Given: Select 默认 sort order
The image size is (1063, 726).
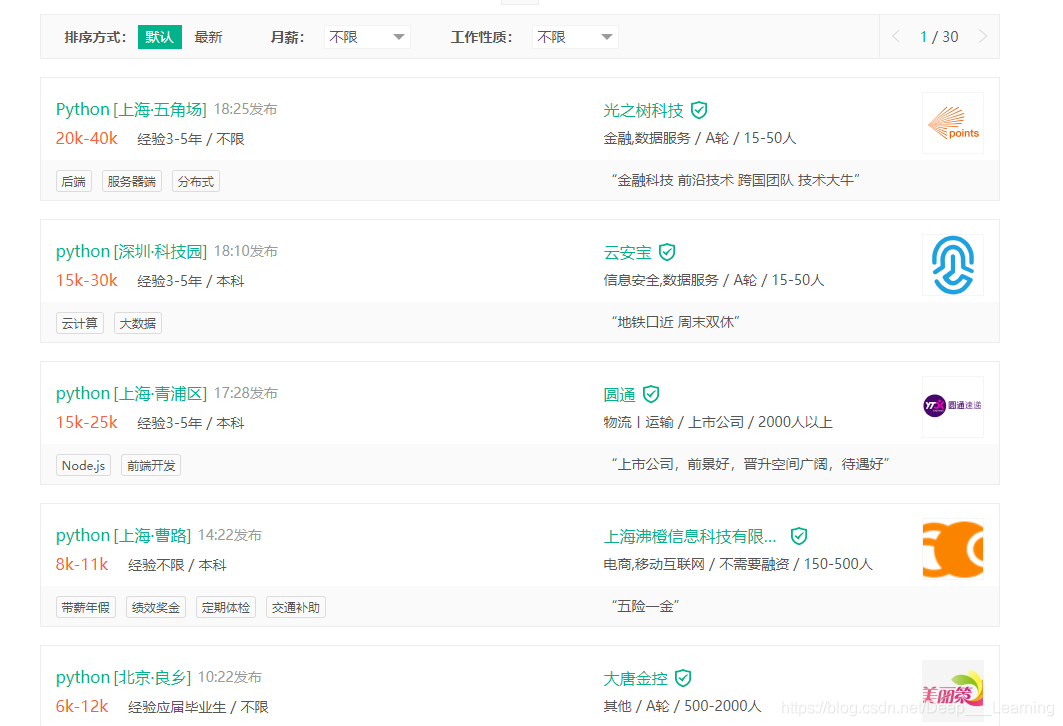Looking at the screenshot, I should [x=159, y=37].
